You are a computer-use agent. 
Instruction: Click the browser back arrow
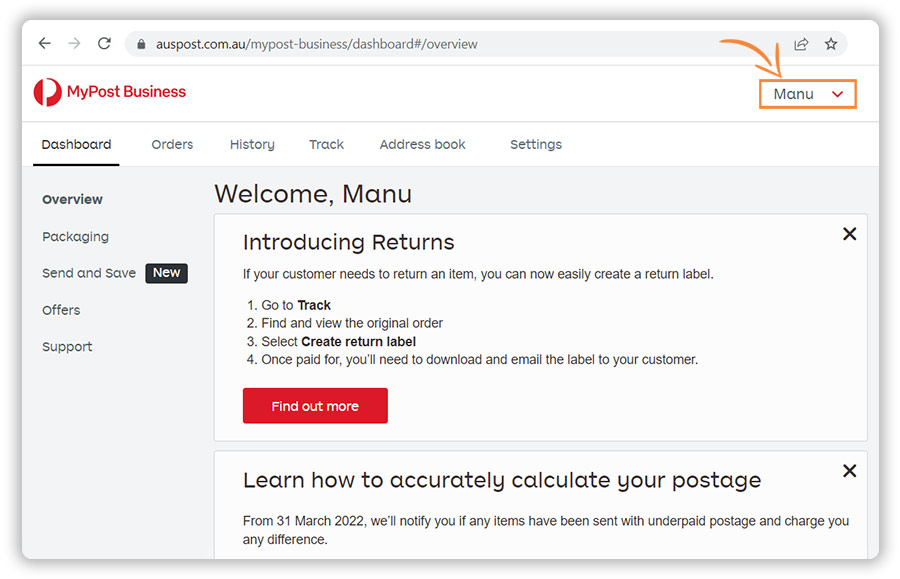[x=45, y=44]
